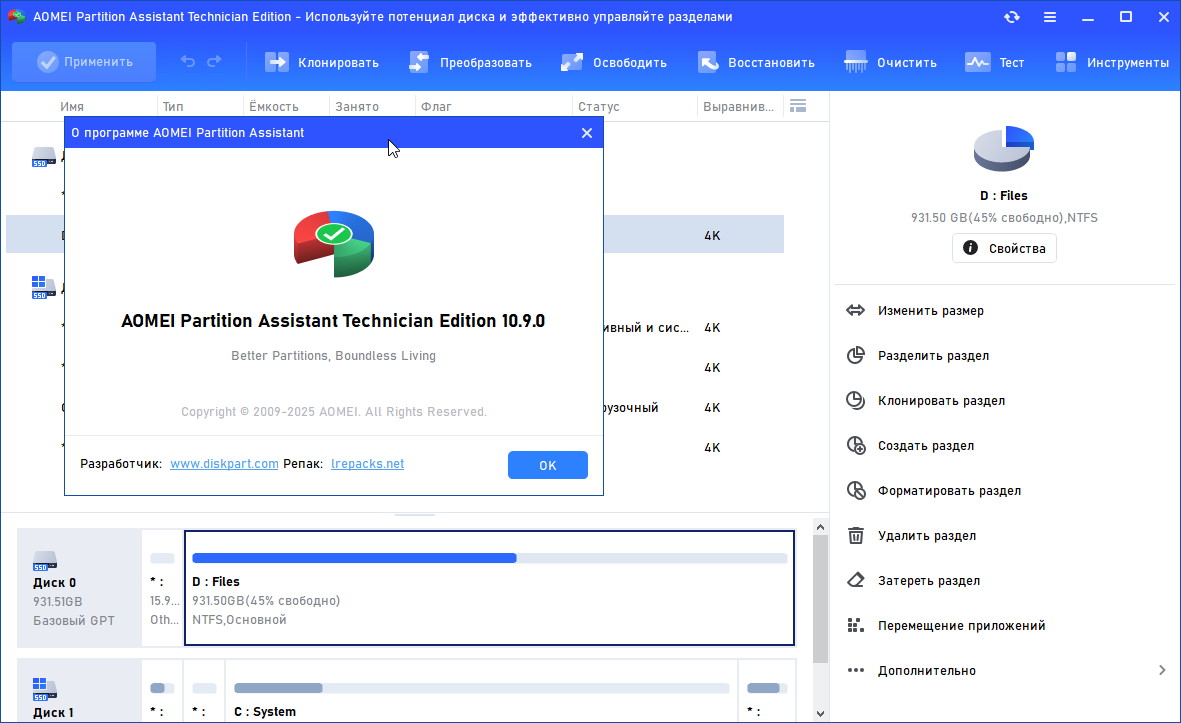Select Перемещение приложений option
Image resolution: width=1181 pixels, height=723 pixels.
(946, 626)
